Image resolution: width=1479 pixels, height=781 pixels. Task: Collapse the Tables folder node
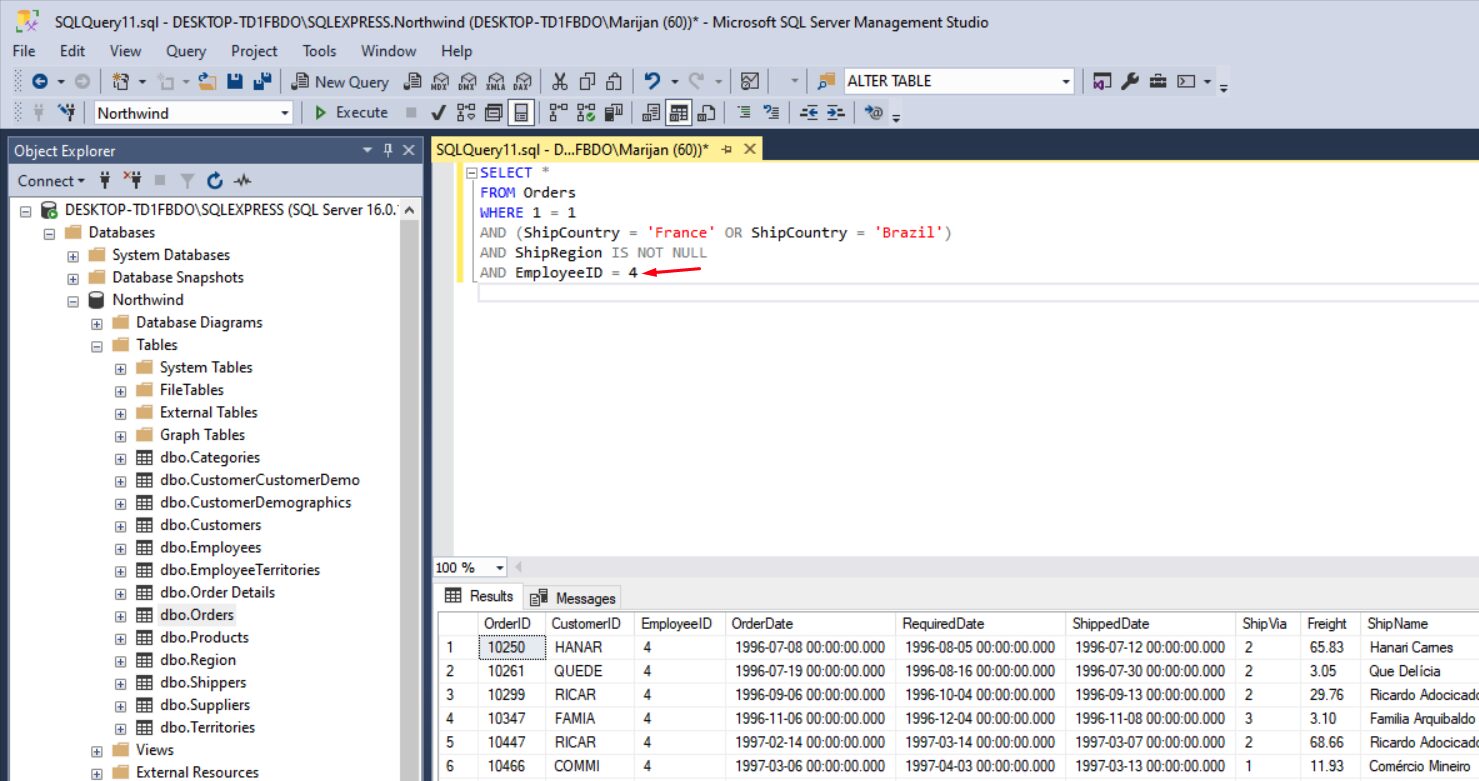[96, 345]
